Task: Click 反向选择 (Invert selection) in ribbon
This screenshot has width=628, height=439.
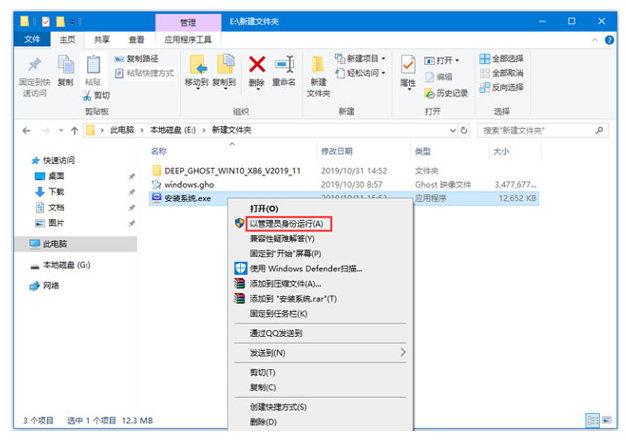Action: (x=500, y=87)
